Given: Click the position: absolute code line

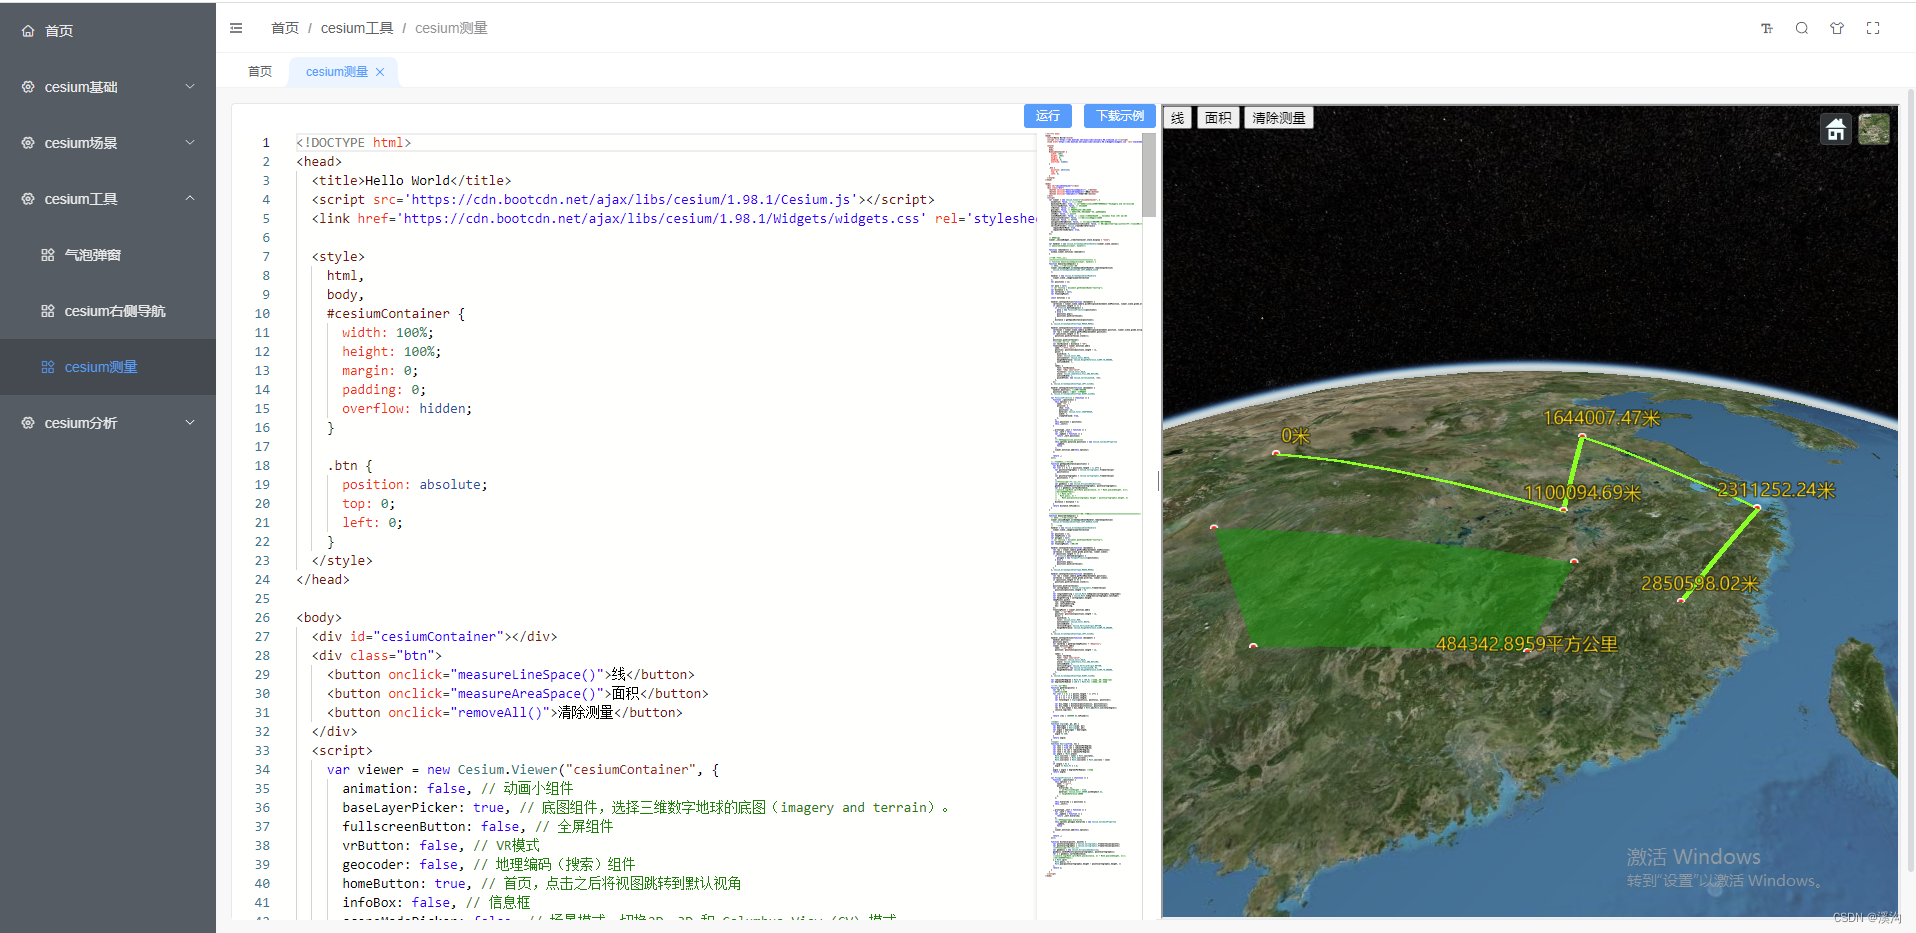Looking at the screenshot, I should (415, 485).
